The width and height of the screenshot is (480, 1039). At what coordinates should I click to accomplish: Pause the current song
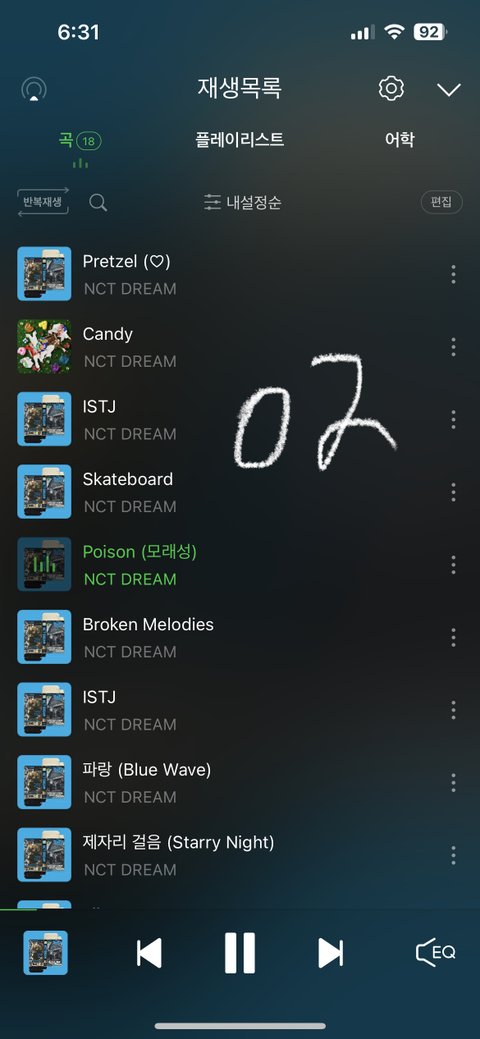pos(239,953)
